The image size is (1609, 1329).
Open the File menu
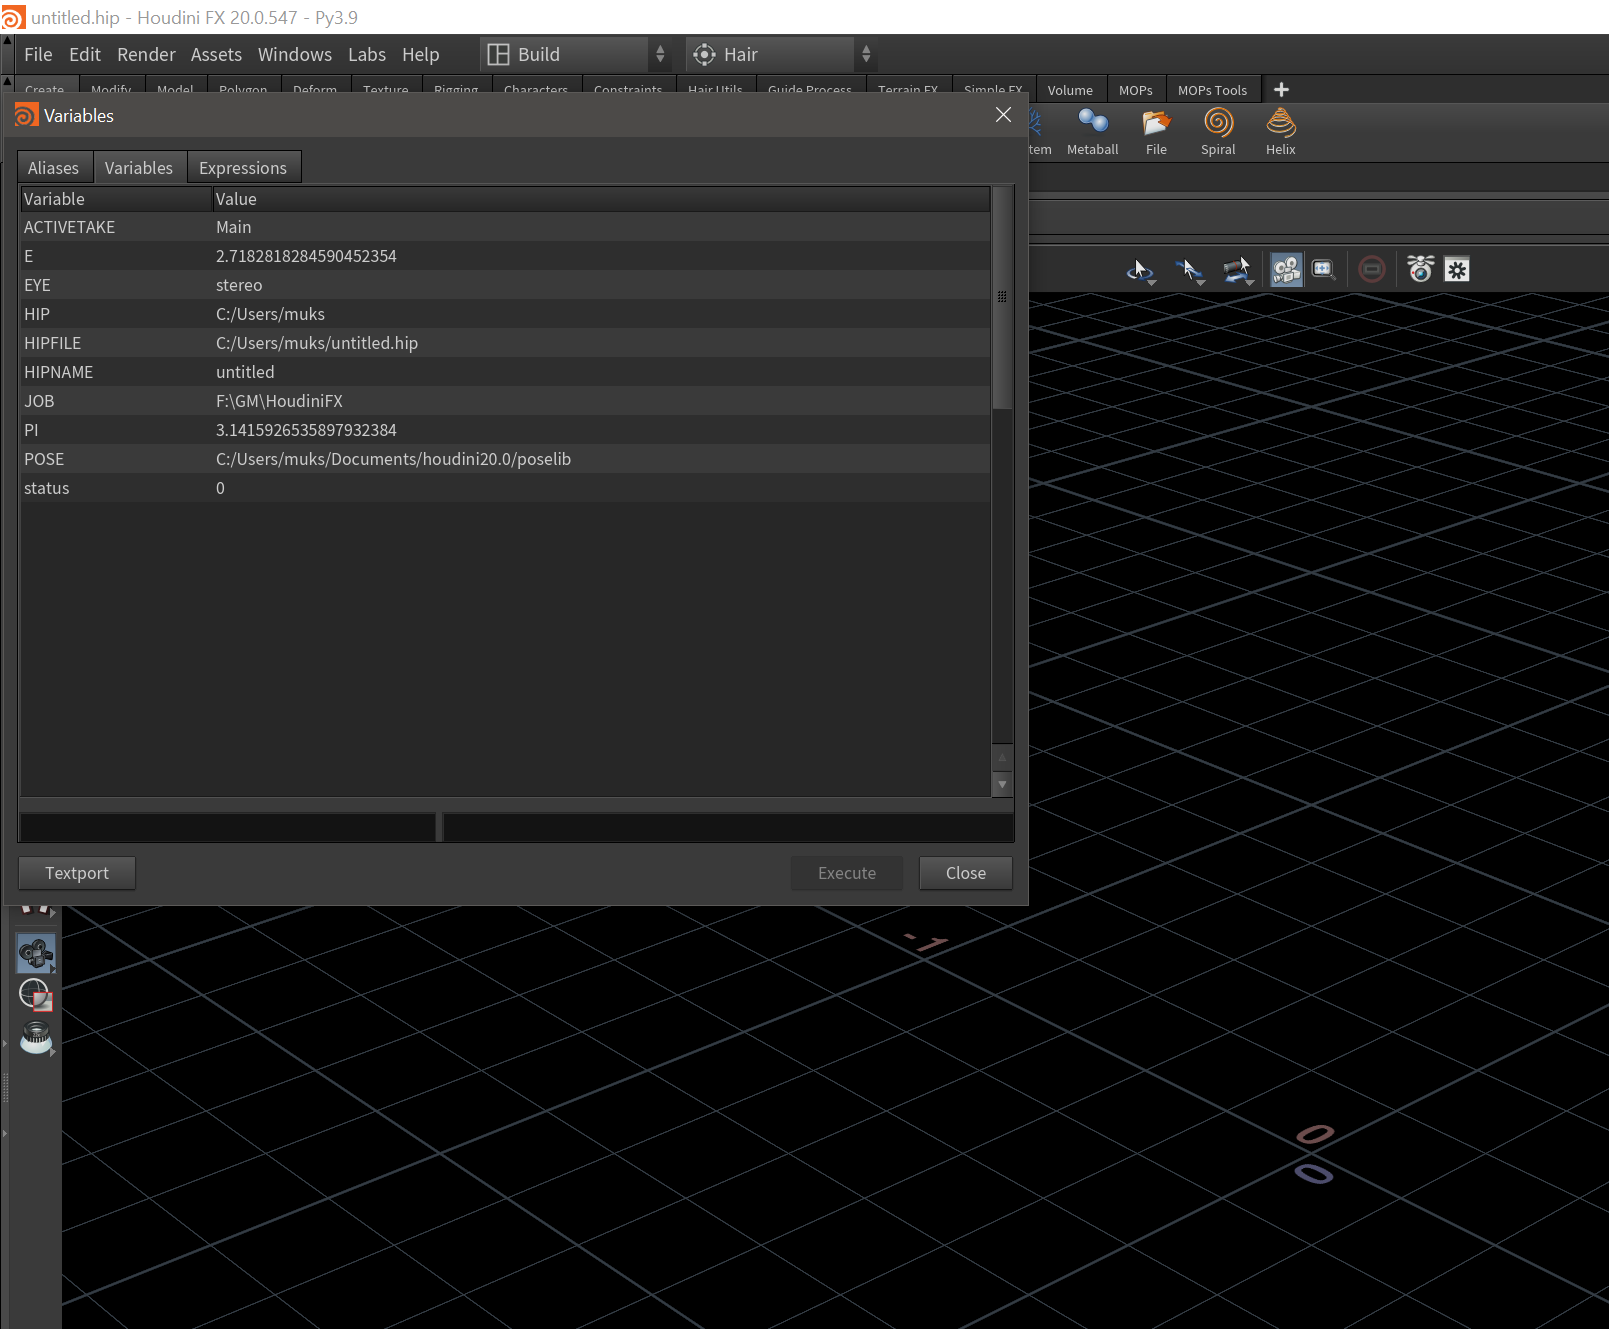tap(38, 55)
